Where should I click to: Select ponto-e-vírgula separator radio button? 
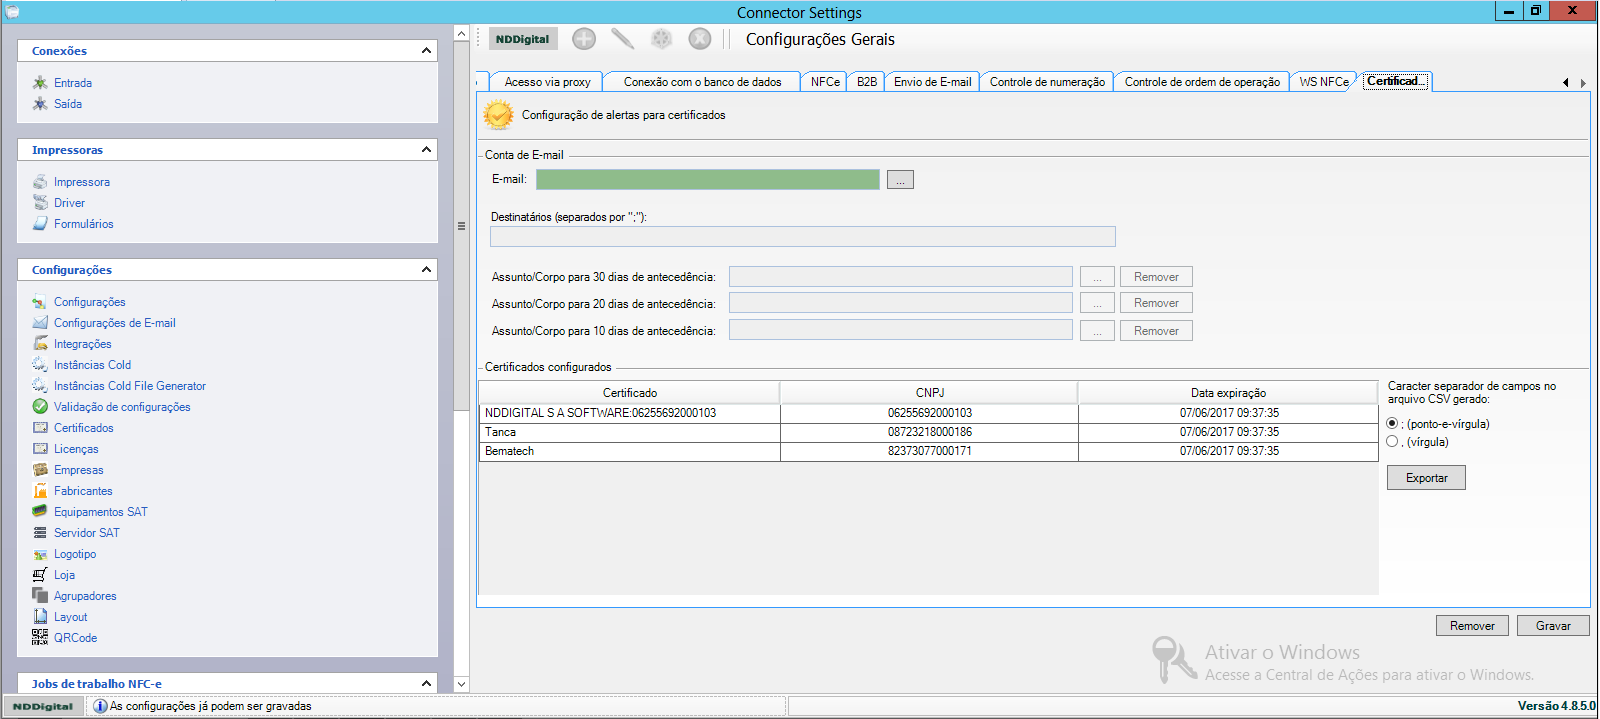tap(1392, 424)
